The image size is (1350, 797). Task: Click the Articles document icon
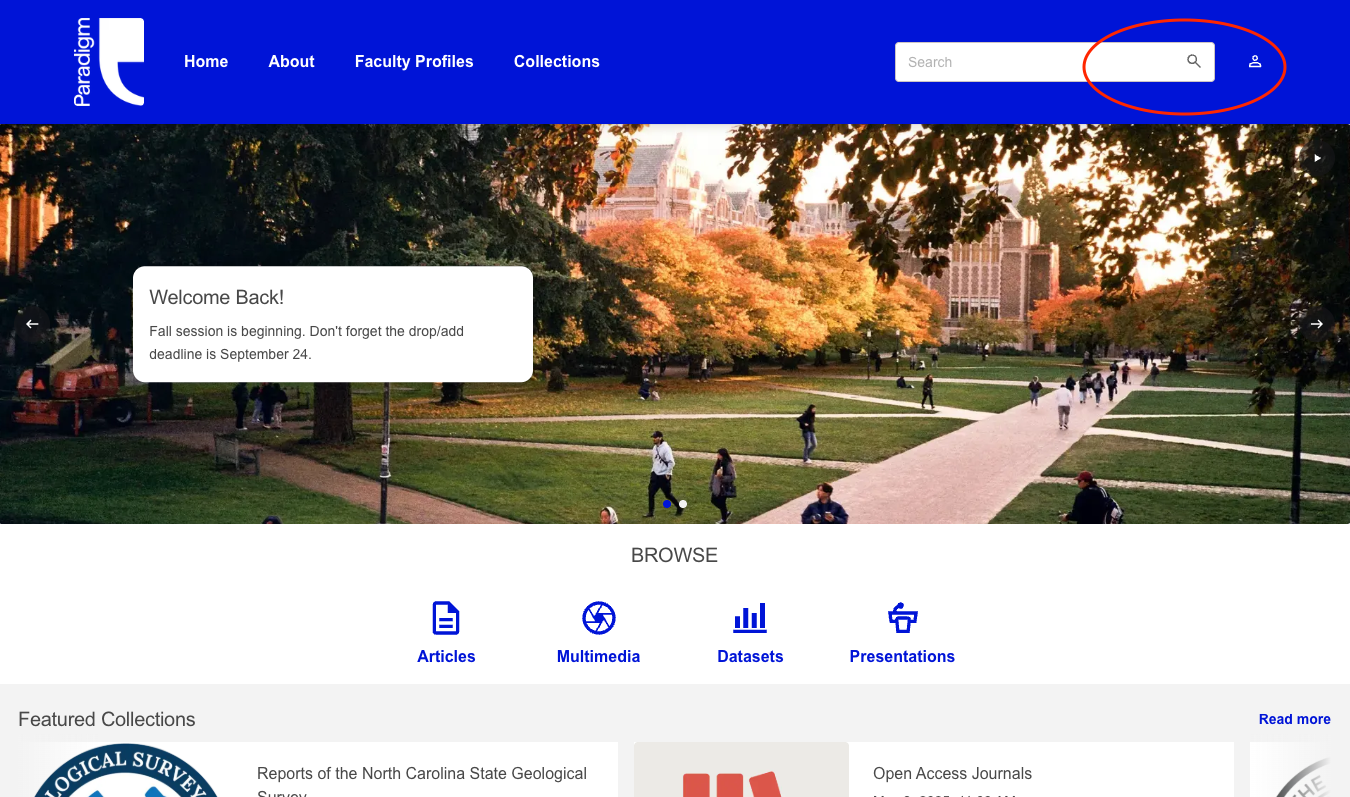point(446,618)
